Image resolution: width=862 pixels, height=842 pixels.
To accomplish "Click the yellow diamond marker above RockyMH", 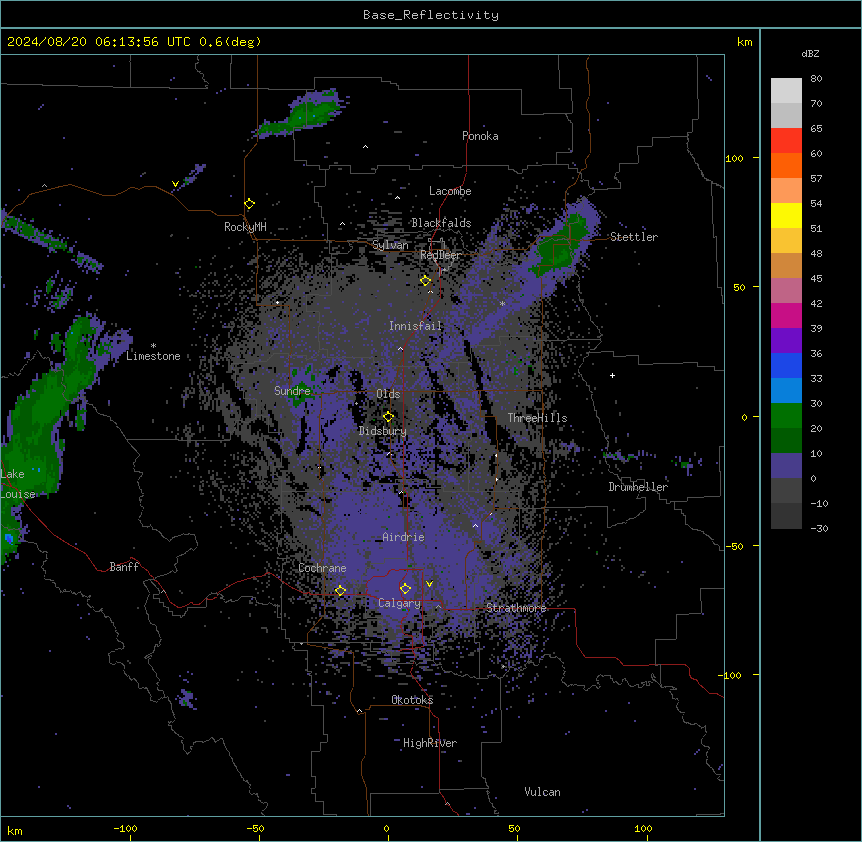I will click(x=250, y=204).
